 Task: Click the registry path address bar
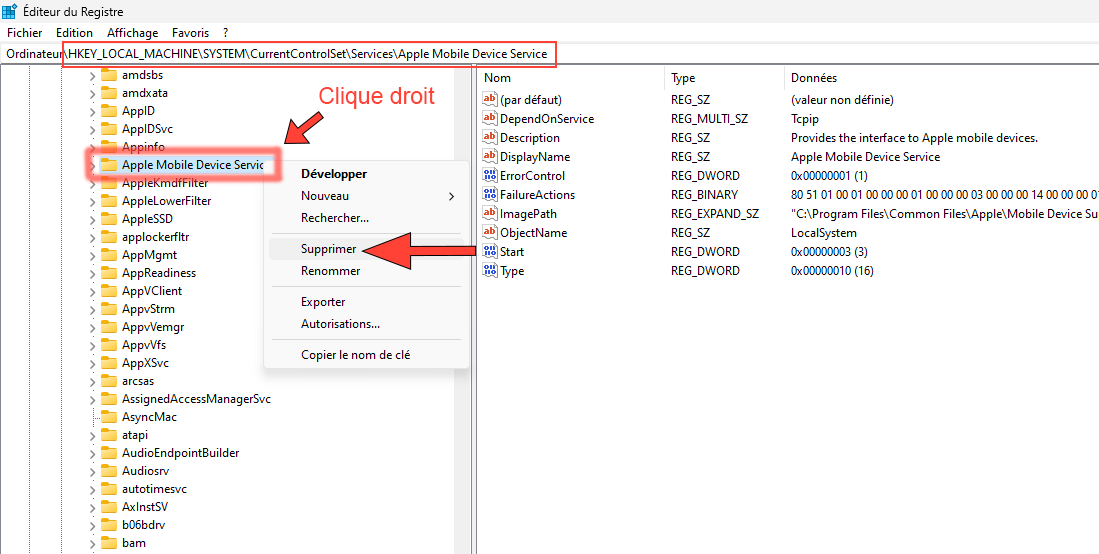pos(309,53)
